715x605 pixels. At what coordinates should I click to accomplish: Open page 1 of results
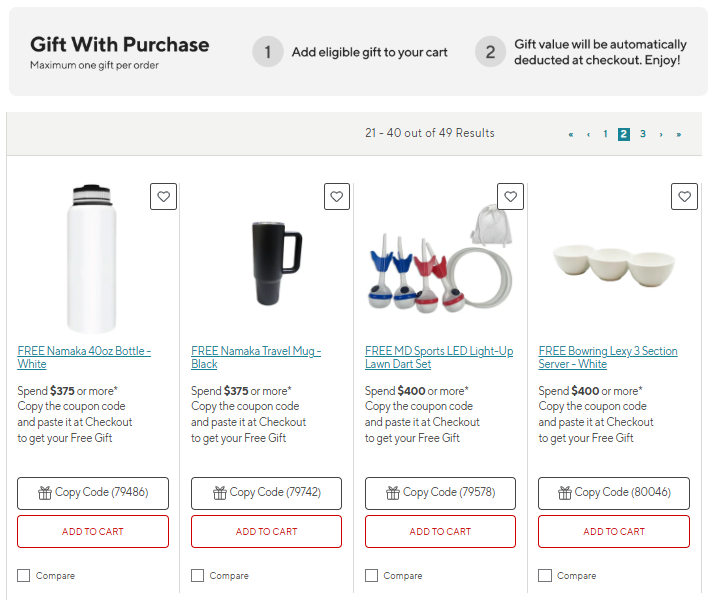(x=605, y=134)
